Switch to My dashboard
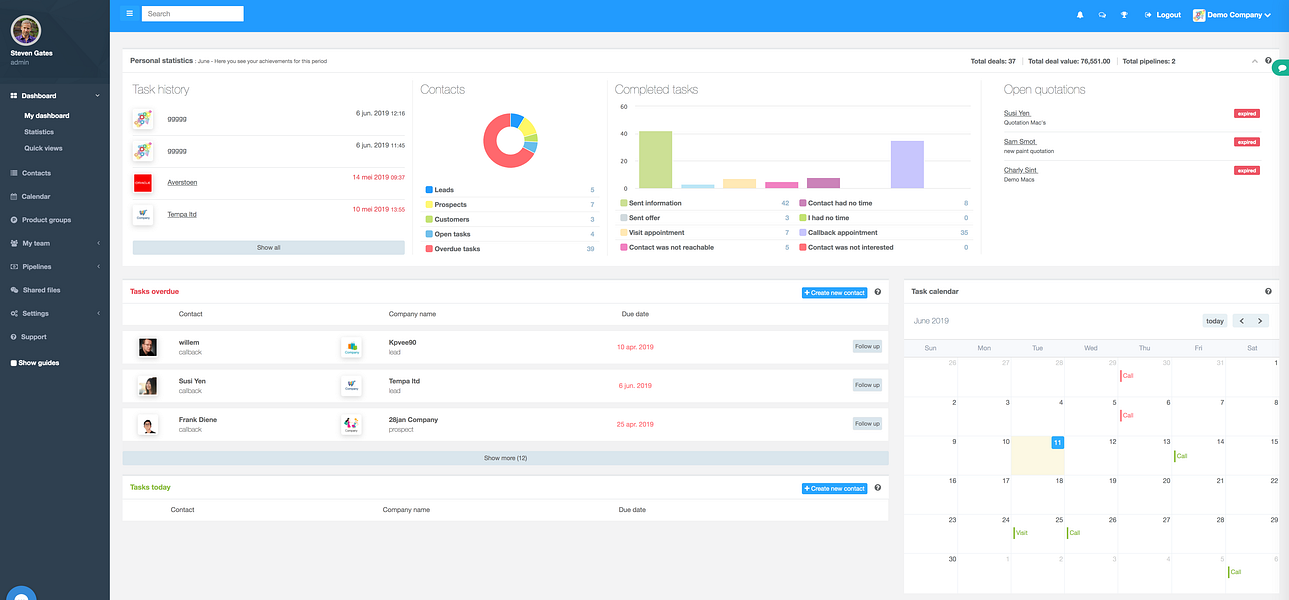1289x600 pixels. pyautogui.click(x=47, y=114)
